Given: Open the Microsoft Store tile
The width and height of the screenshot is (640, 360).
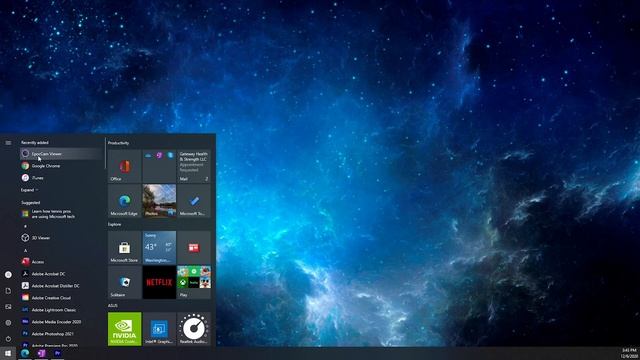Looking at the screenshot, I should [124, 247].
